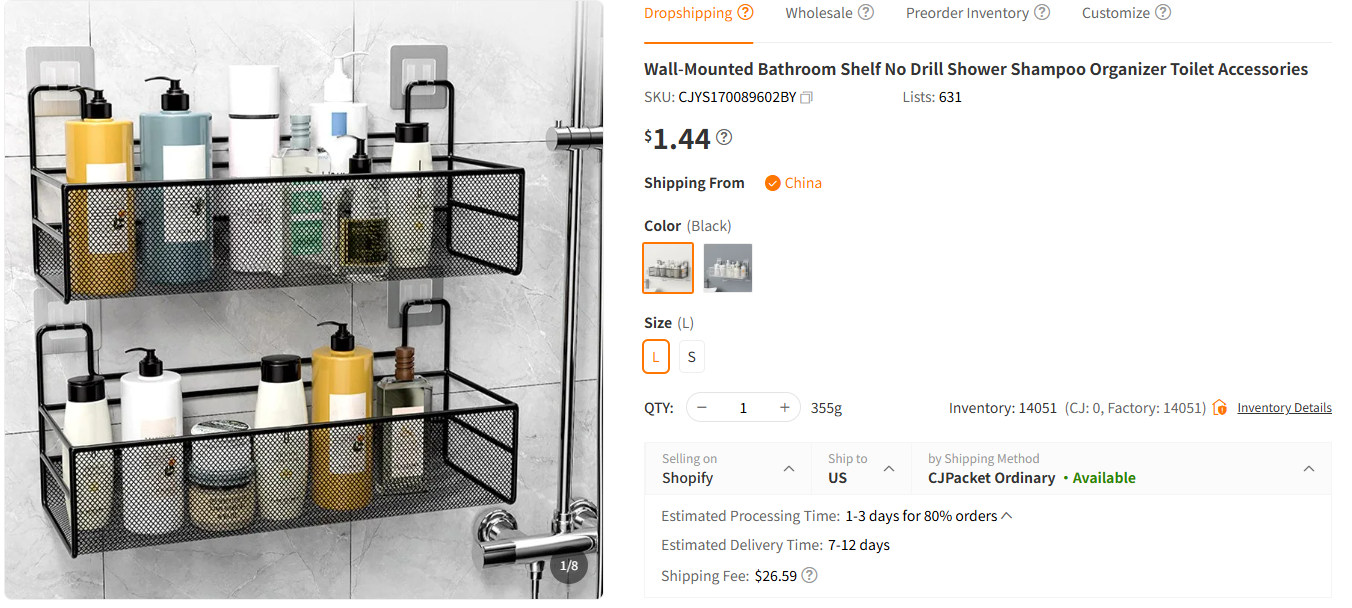Collapse the Estimated Processing Time details

point(1007,514)
